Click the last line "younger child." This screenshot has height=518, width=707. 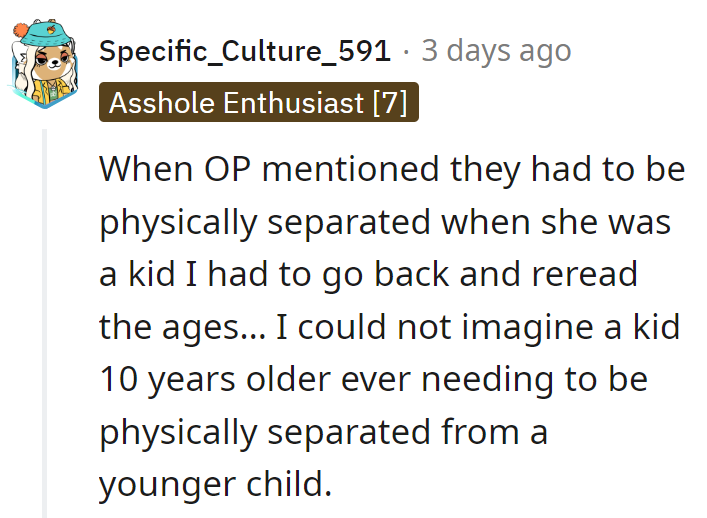tap(214, 484)
